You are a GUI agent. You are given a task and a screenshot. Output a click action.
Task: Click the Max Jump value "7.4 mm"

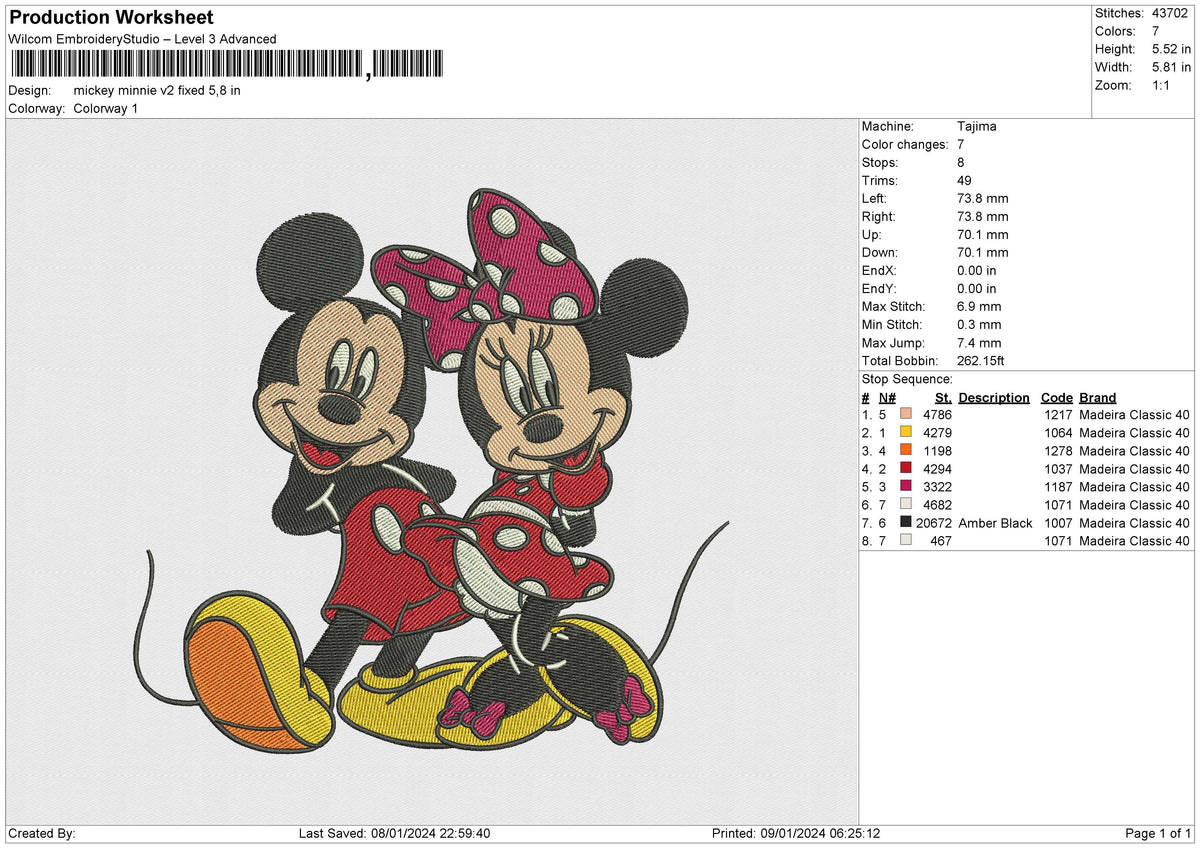(x=979, y=342)
